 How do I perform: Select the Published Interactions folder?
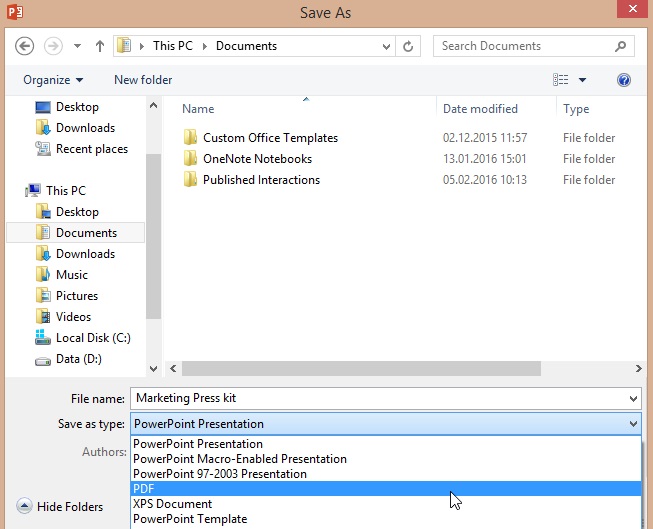point(261,180)
